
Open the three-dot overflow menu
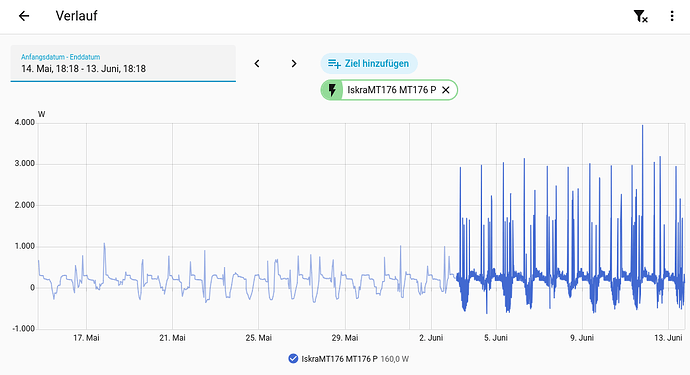[x=672, y=16]
